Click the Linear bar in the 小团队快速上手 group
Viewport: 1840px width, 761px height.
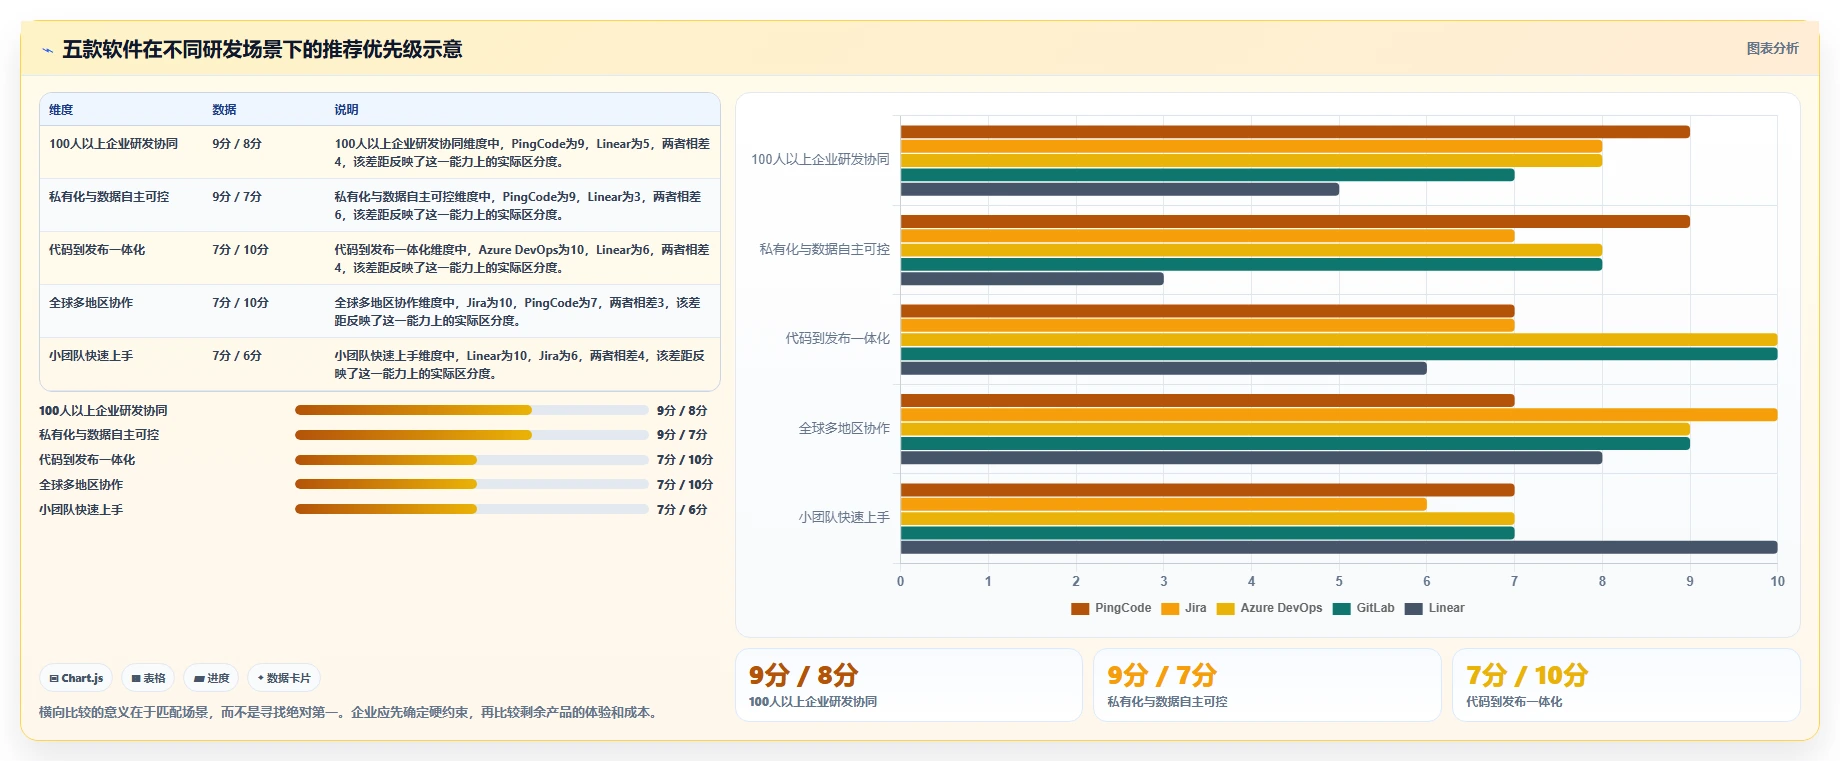click(x=1339, y=547)
